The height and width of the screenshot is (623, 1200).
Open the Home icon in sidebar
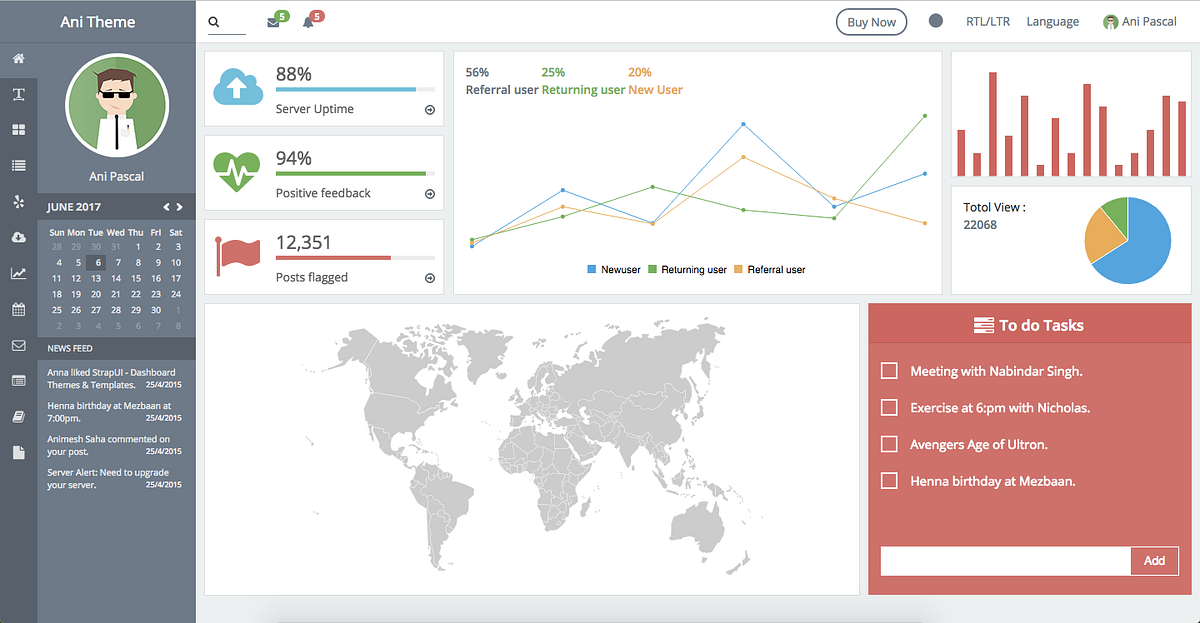click(17, 59)
